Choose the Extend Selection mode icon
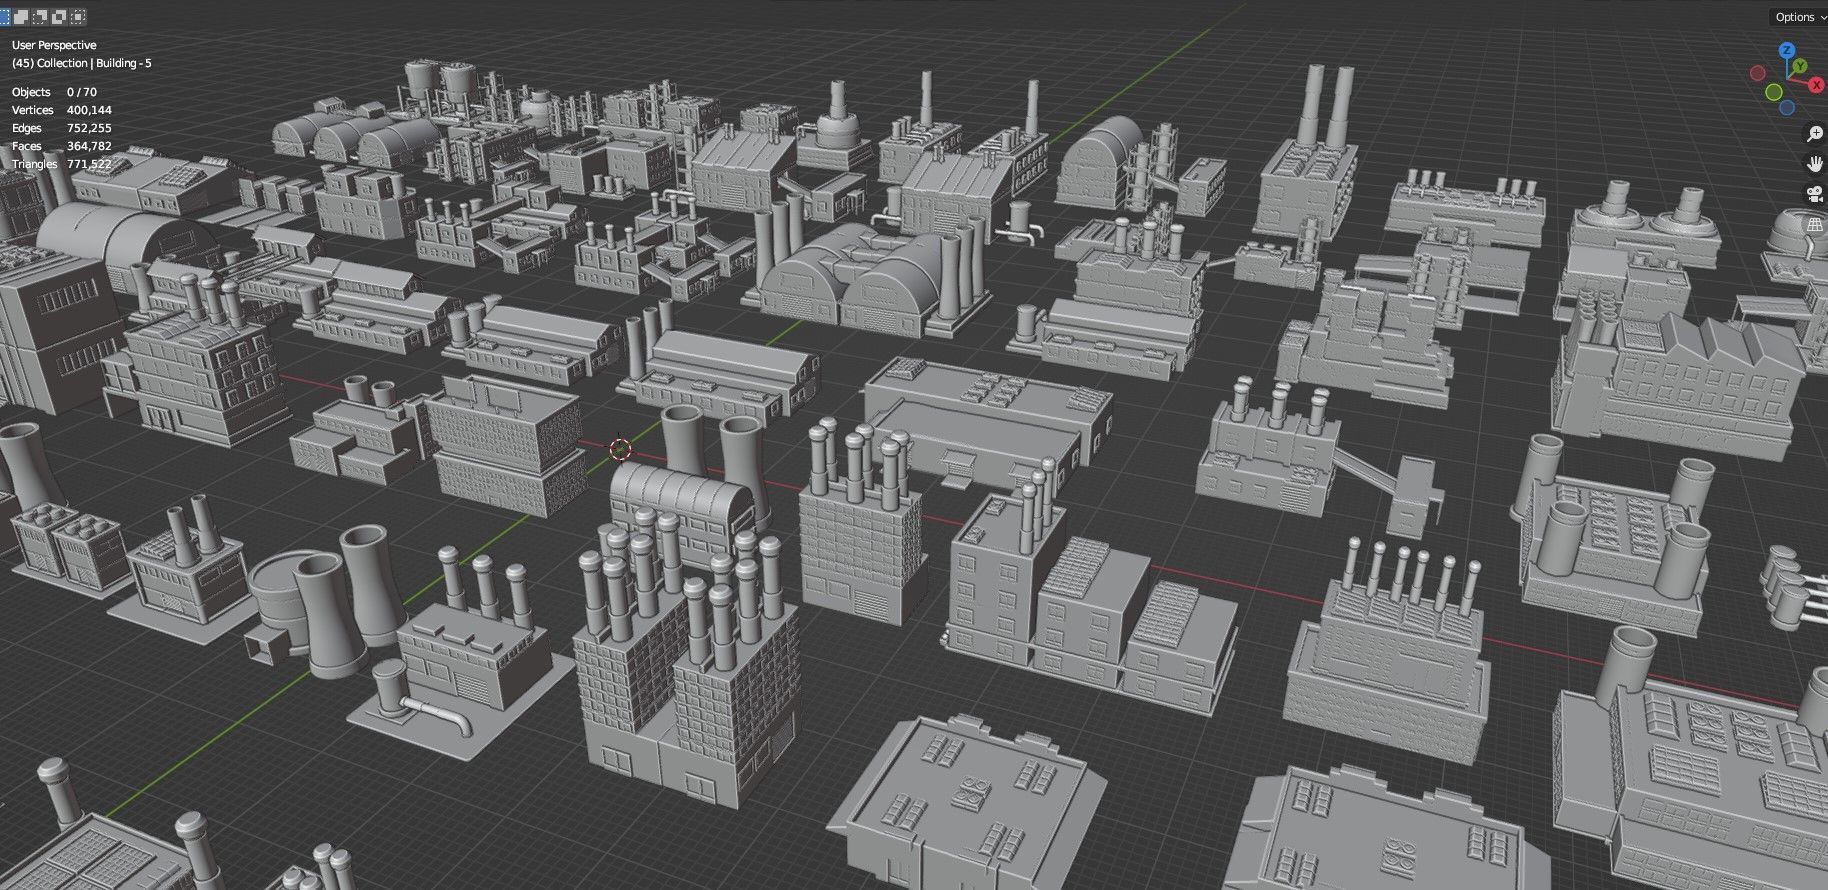This screenshot has height=890, width=1828. point(21,17)
